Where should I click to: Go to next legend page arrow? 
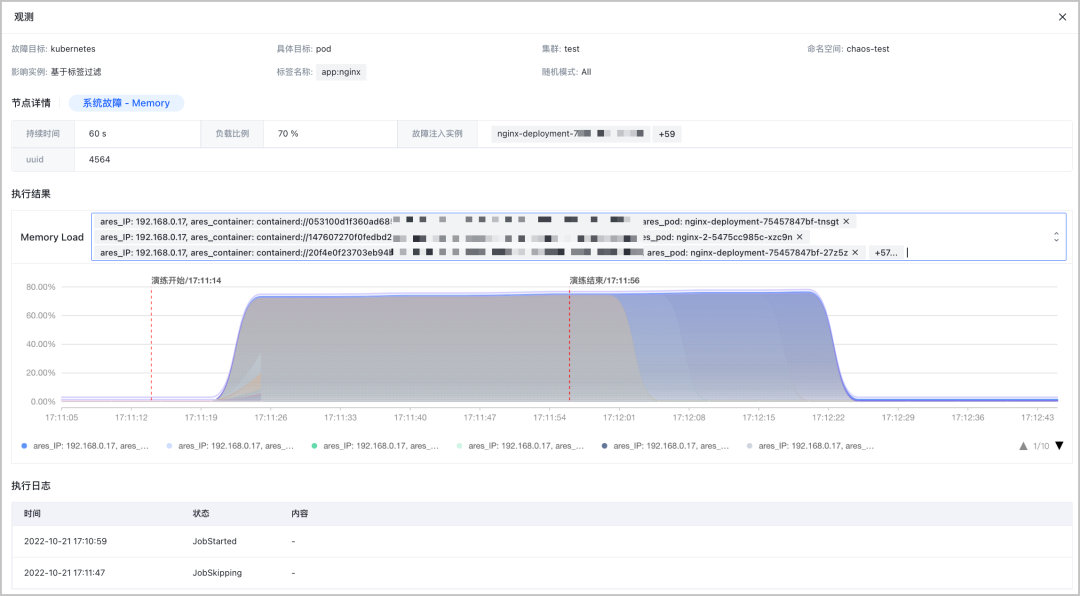coord(1059,446)
